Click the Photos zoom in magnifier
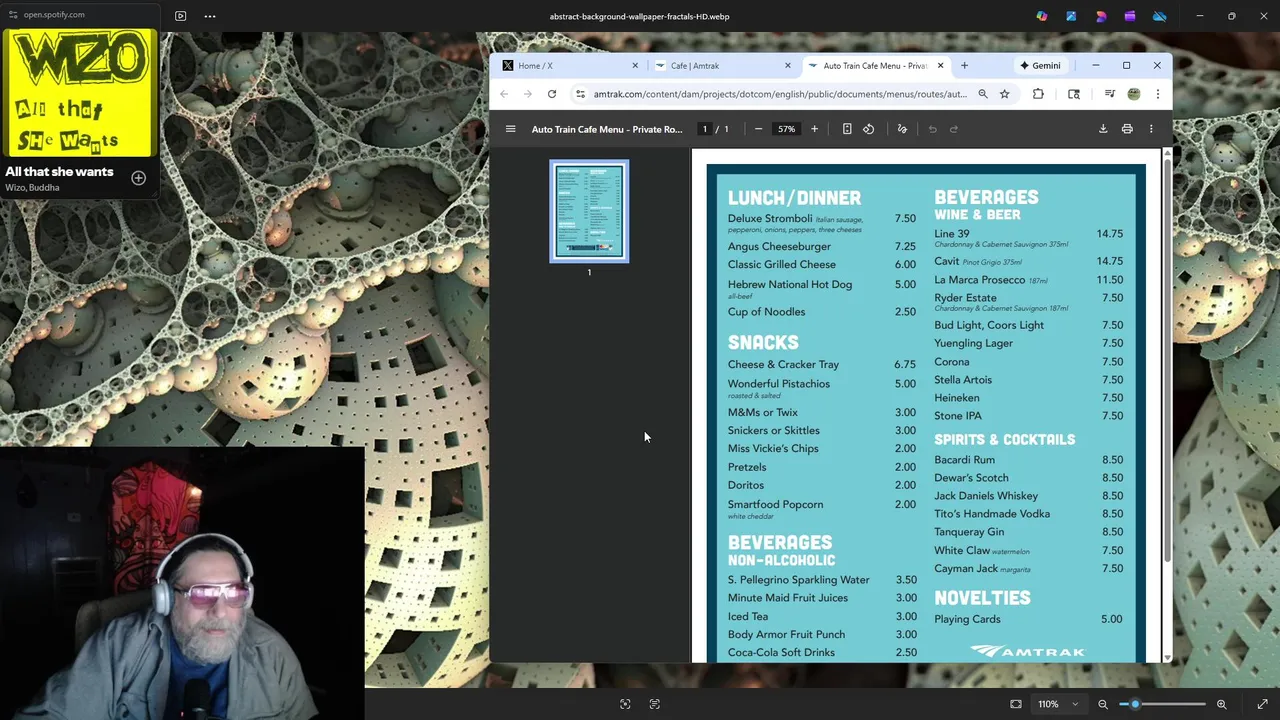Image resolution: width=1280 pixels, height=720 pixels. (x=1221, y=704)
